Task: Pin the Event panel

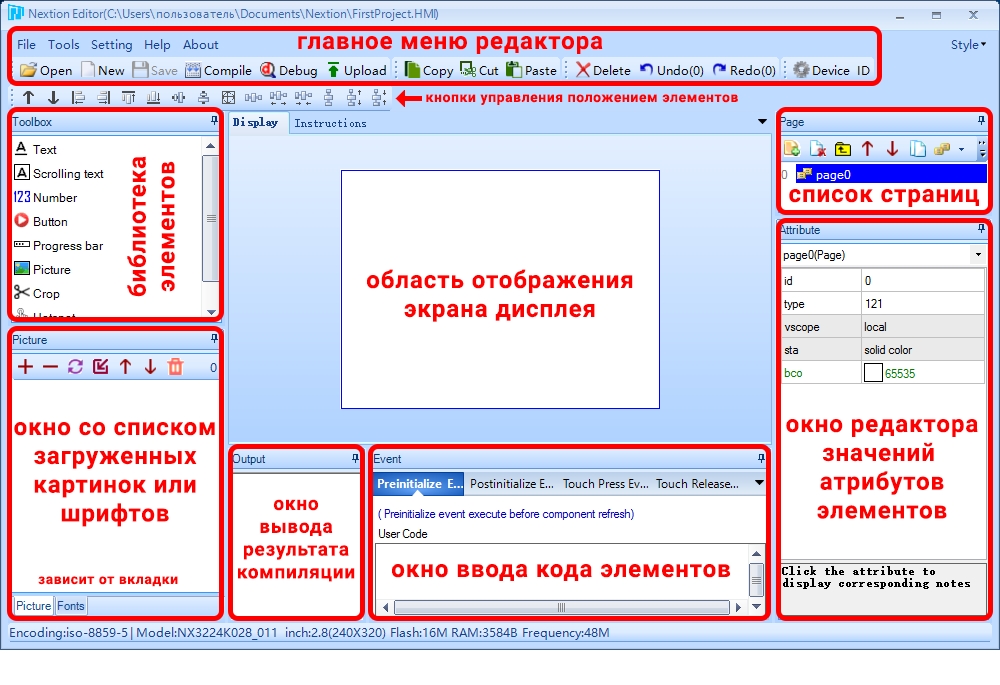Action: tap(761, 458)
